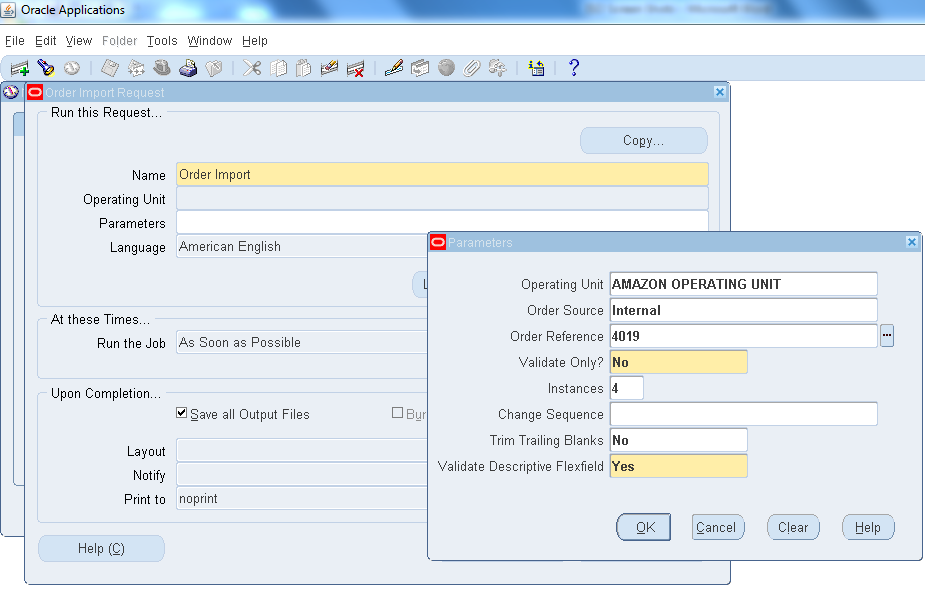Open the File menu
This screenshot has width=925, height=592.
(x=15, y=41)
